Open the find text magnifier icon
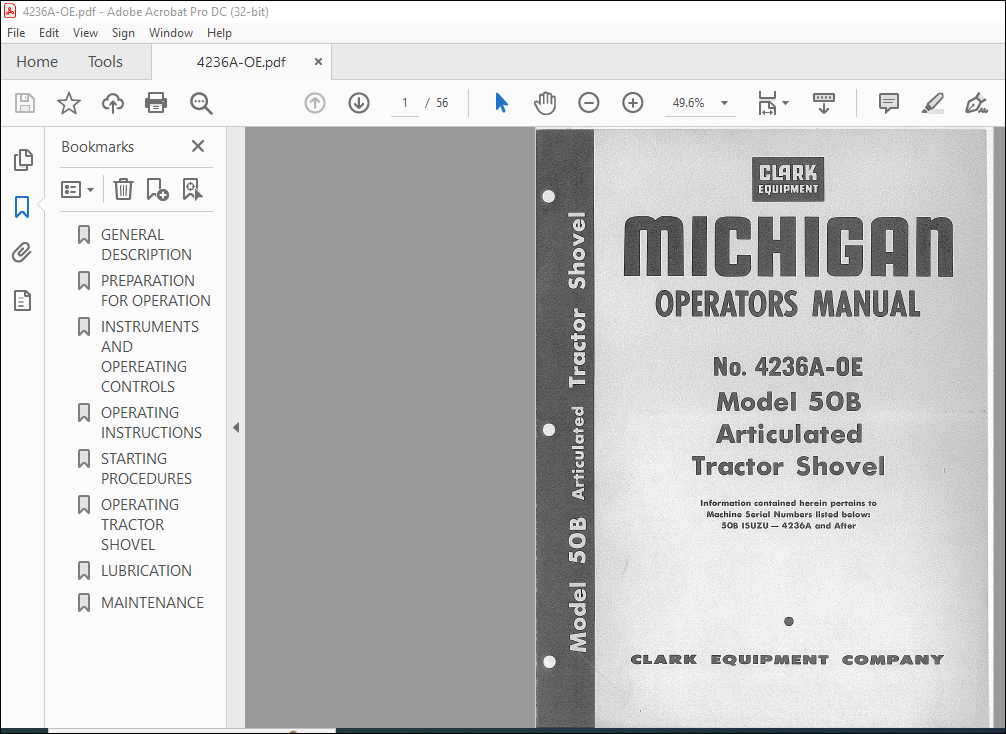Screen dimensions: 1006x734 [x=201, y=103]
